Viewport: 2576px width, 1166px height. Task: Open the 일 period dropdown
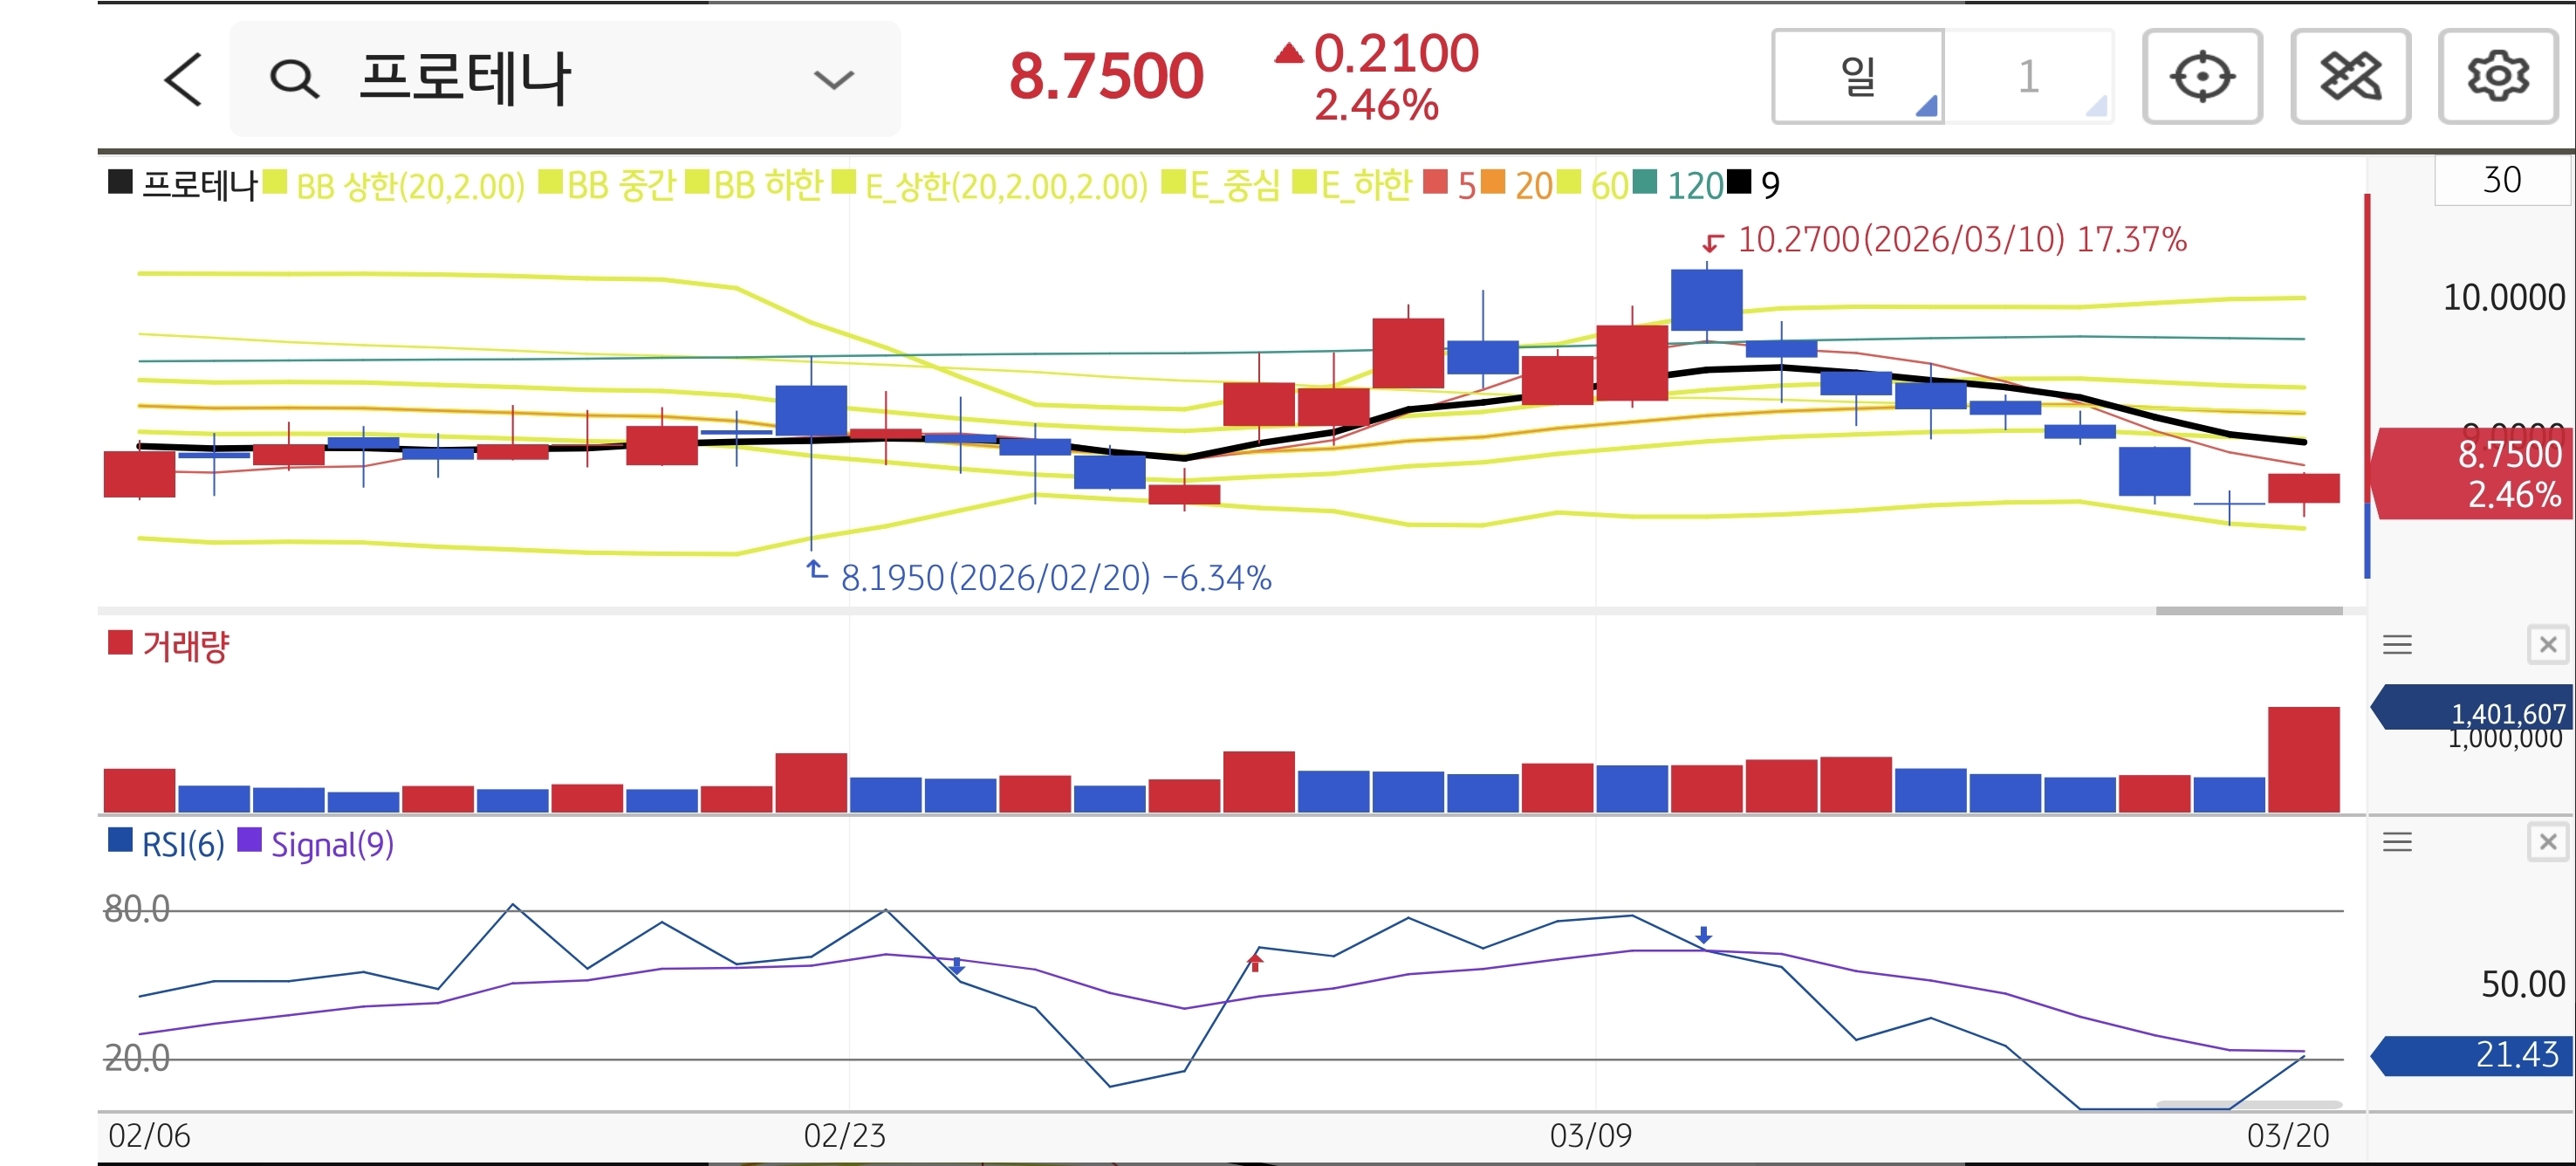(1858, 77)
